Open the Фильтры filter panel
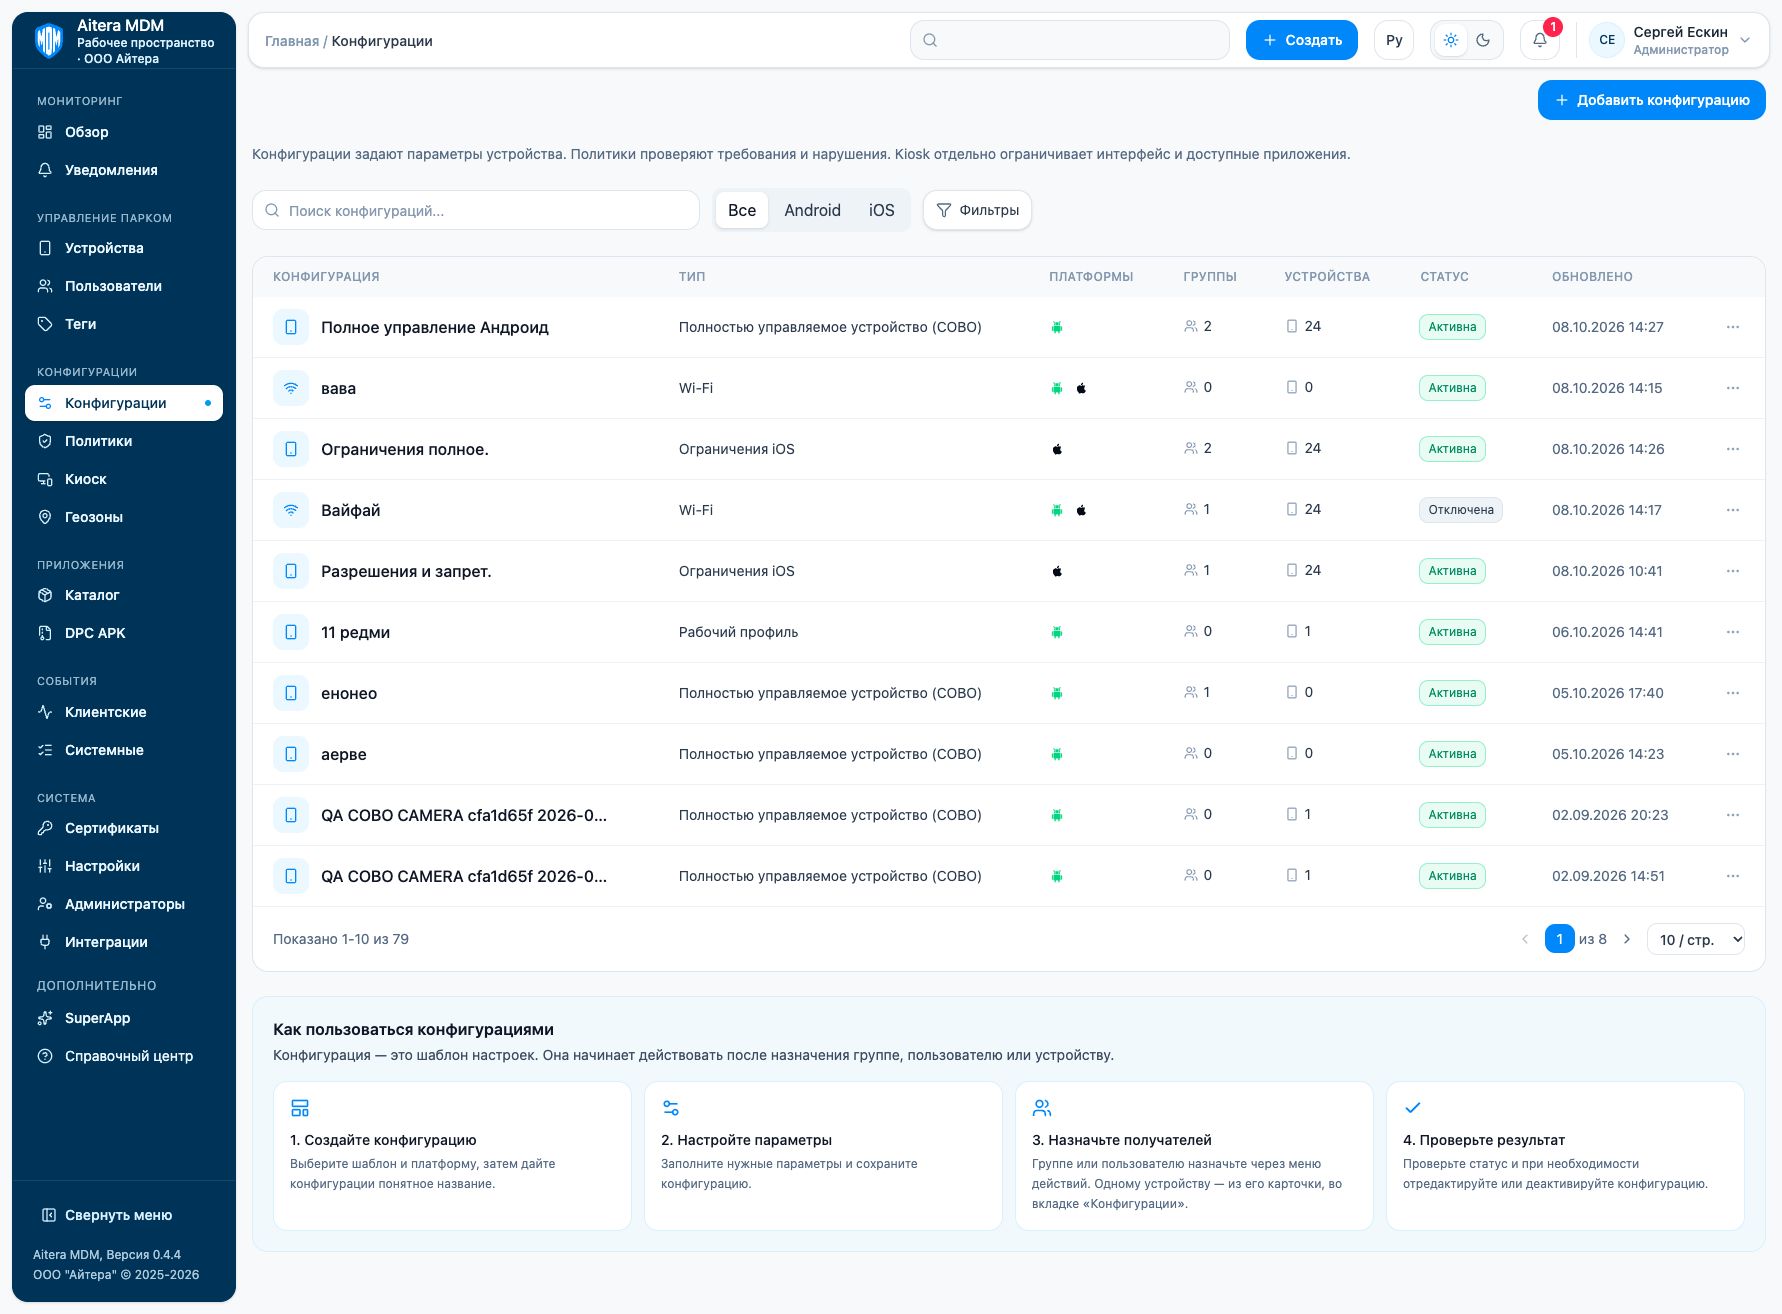This screenshot has height=1314, width=1782. 977,210
